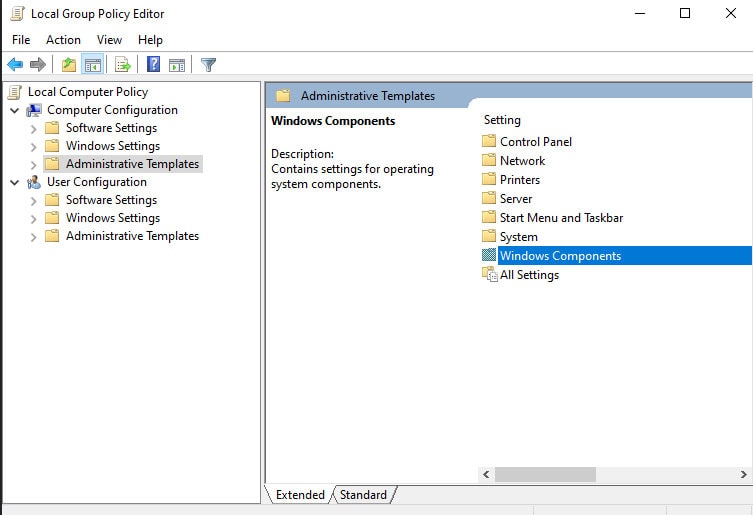Click the All Settings icon
The image size is (753, 515).
point(489,274)
